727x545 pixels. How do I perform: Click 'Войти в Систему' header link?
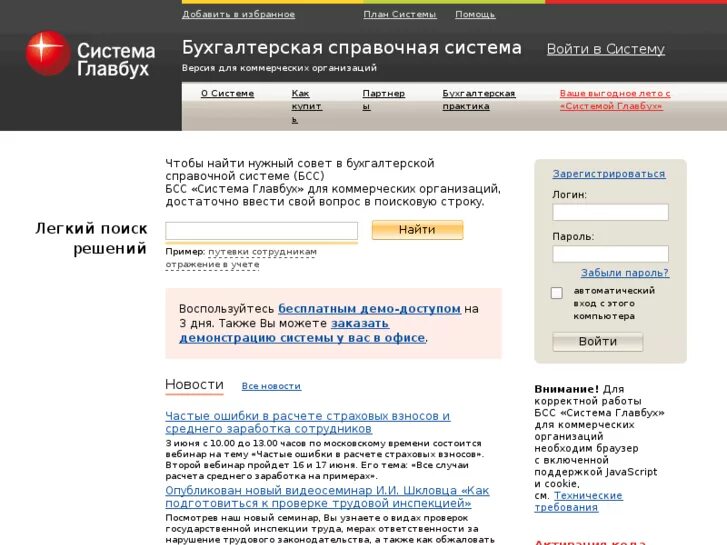click(x=606, y=49)
